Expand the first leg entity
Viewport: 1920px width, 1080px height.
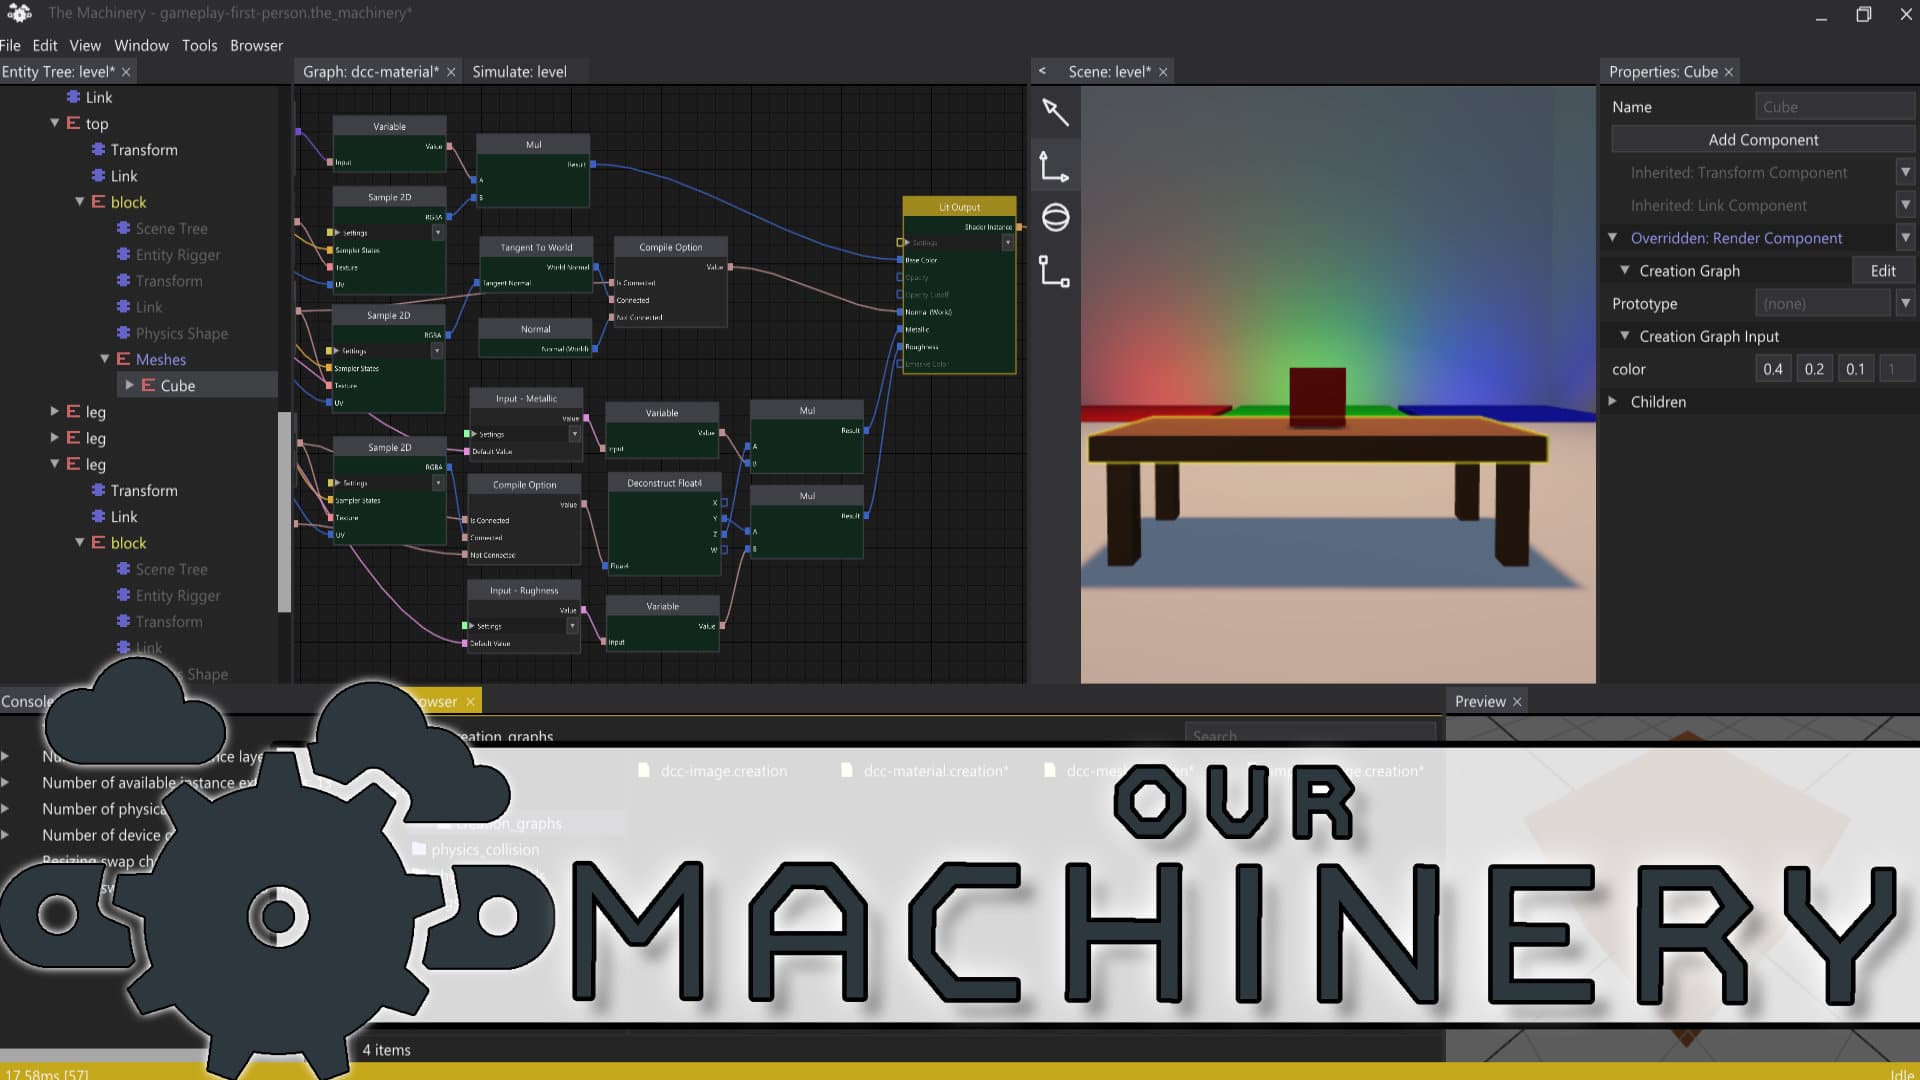[55, 411]
